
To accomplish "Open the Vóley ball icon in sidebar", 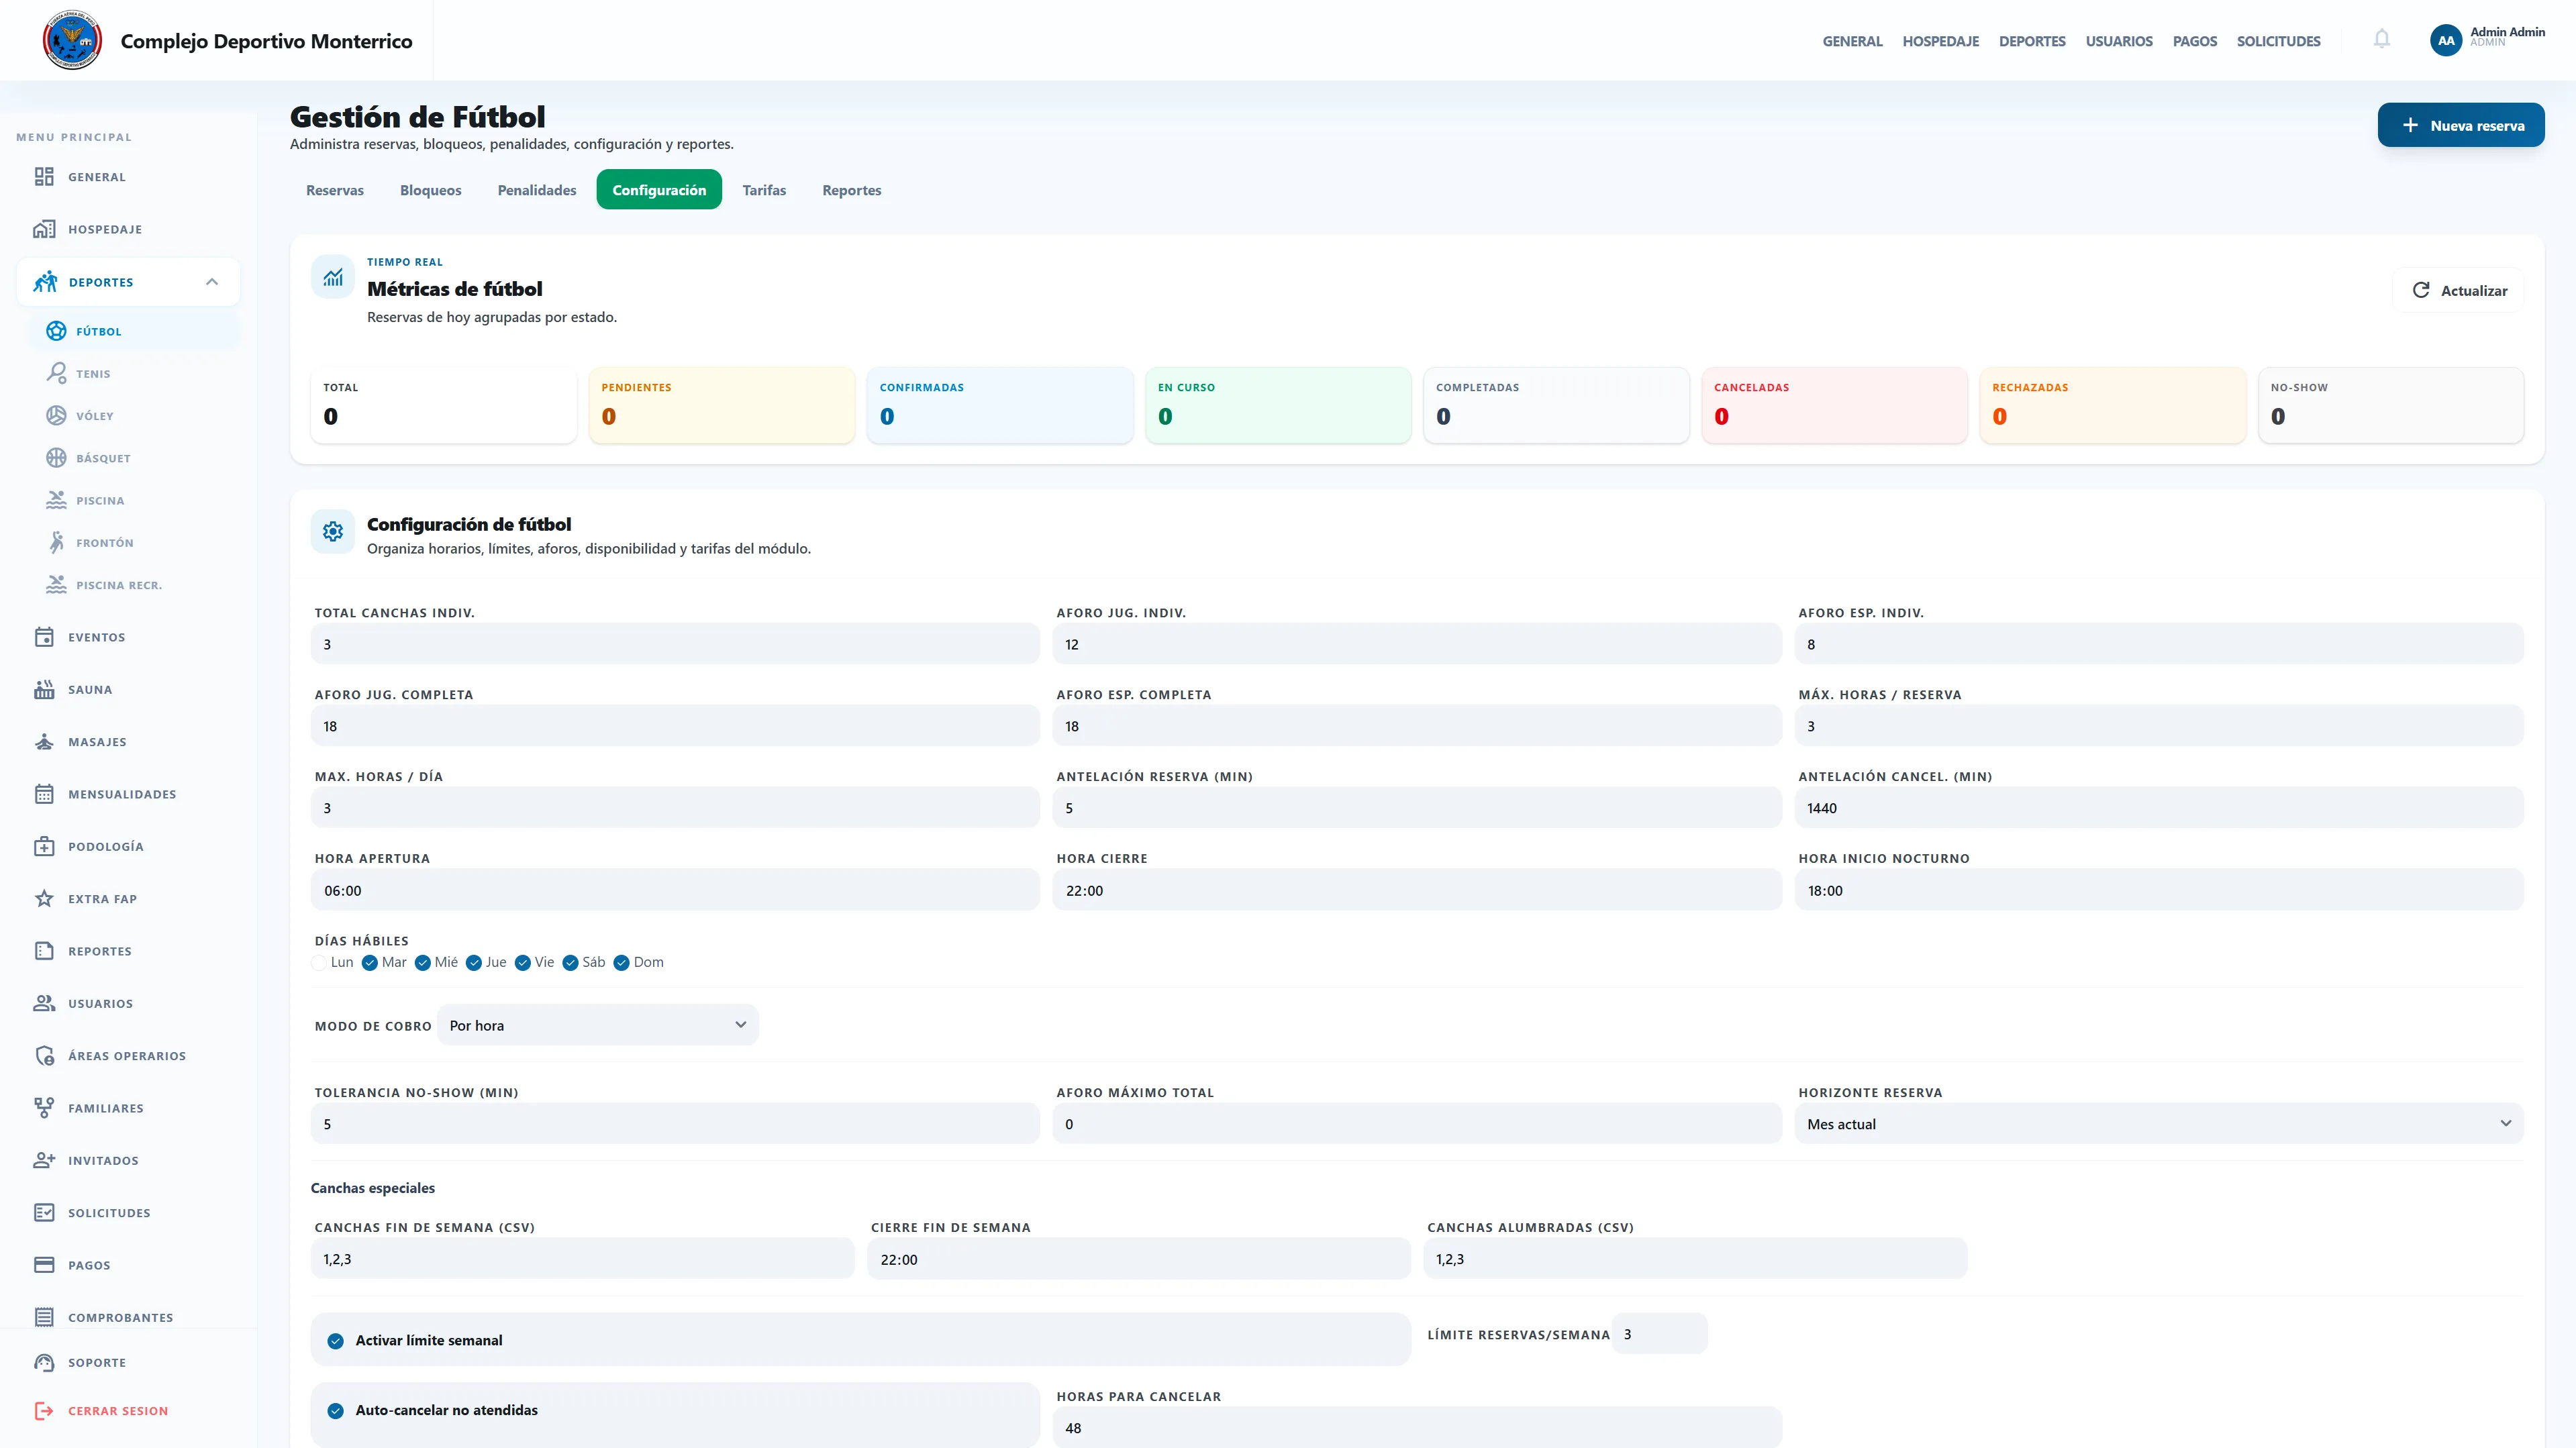I will 57,415.
